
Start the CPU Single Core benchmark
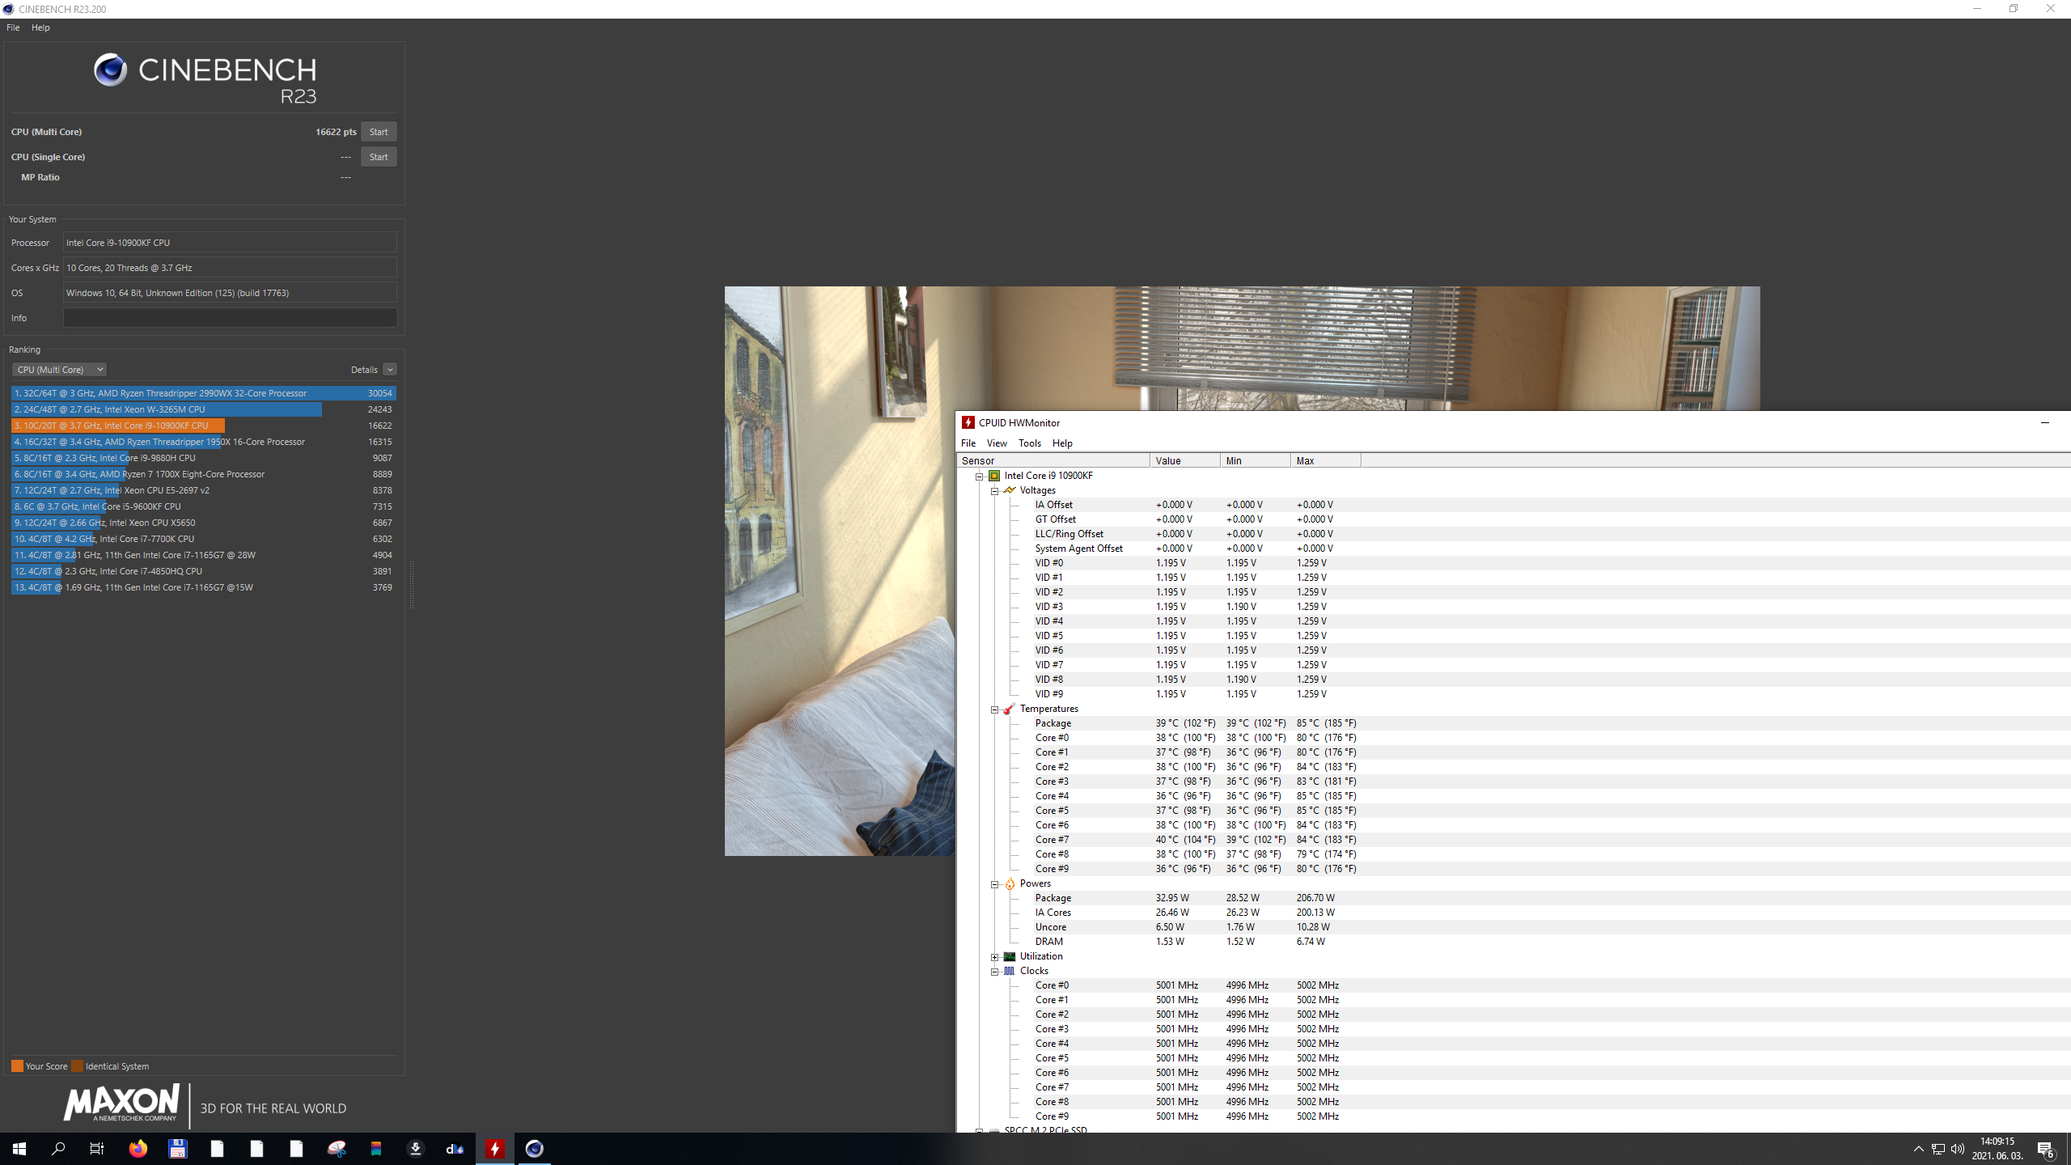pyautogui.click(x=378, y=157)
